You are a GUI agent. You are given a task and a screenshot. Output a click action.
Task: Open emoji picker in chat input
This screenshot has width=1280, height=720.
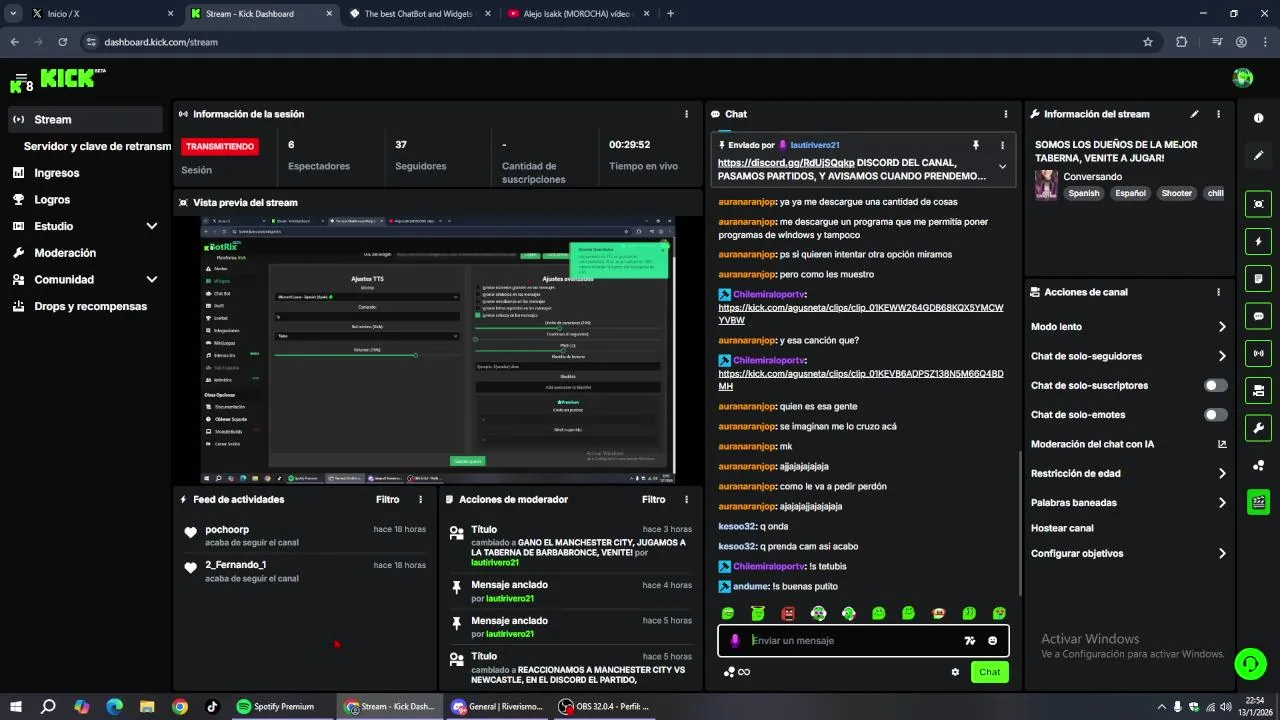tap(993, 641)
